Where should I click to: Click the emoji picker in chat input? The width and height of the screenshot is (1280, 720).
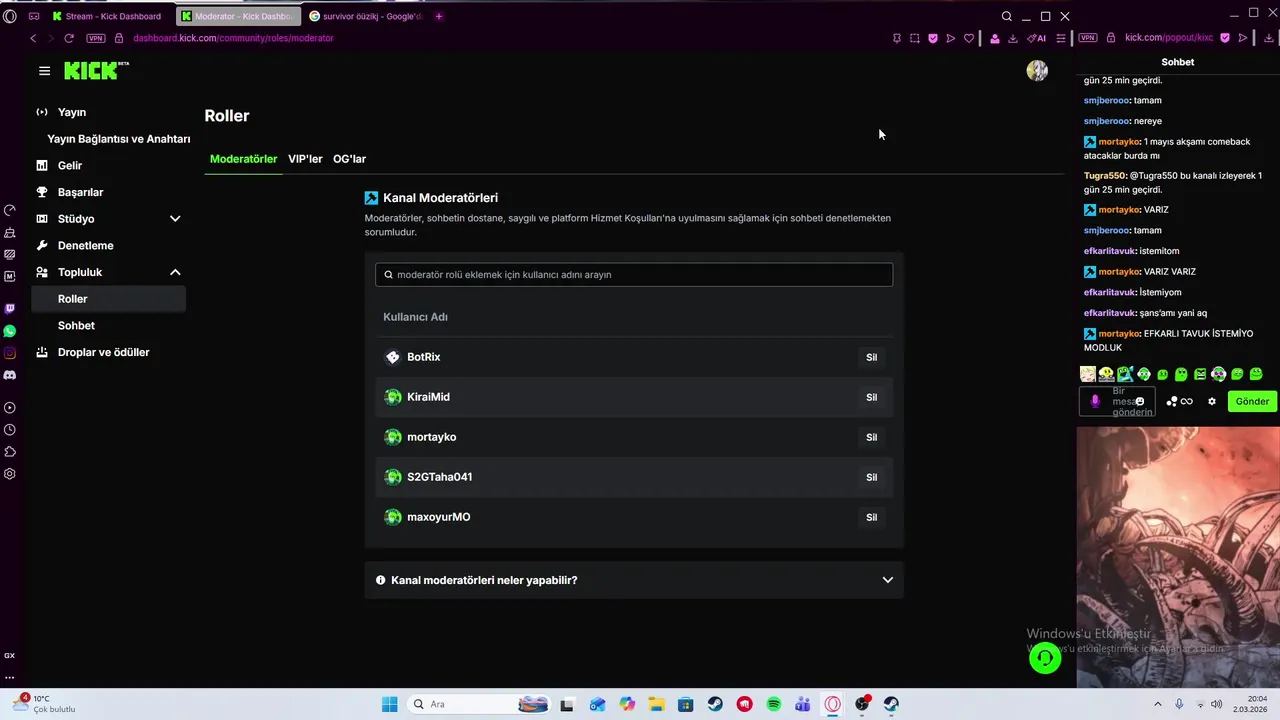point(1140,401)
